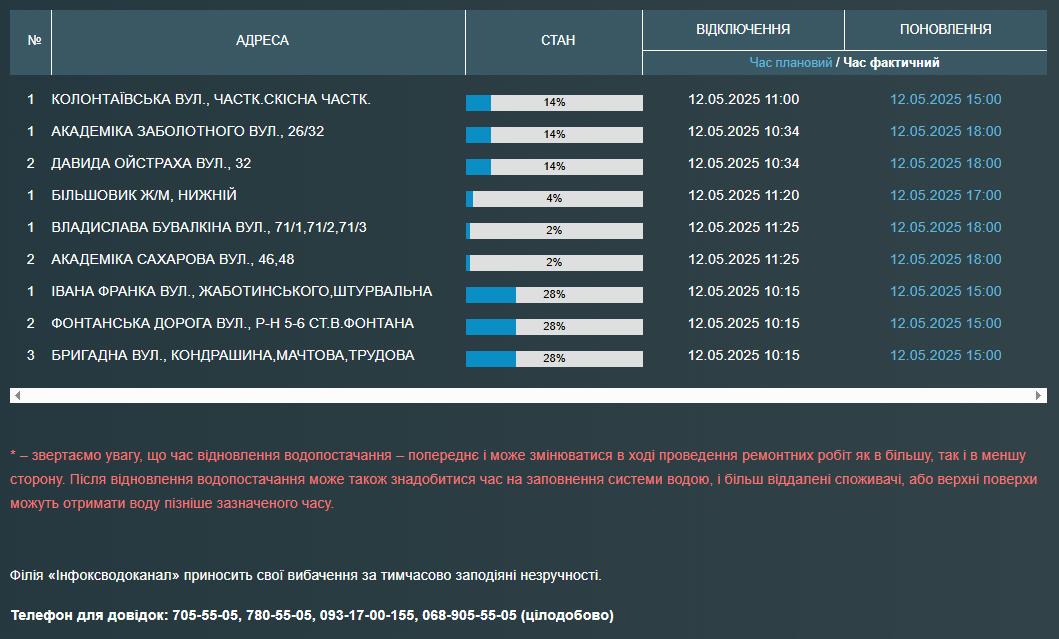Click the right arrow of horizontal scrollbar
Image resolution: width=1059 pixels, height=639 pixels.
click(1039, 396)
